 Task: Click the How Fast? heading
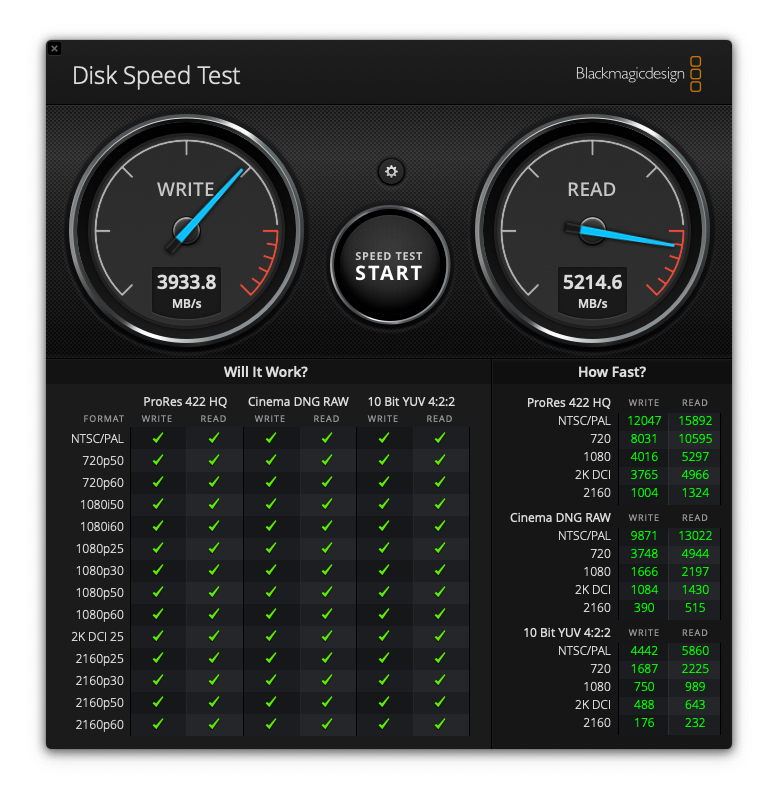(612, 372)
